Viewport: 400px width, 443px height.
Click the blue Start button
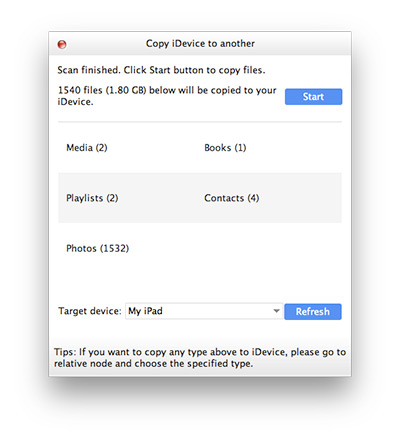tap(313, 97)
